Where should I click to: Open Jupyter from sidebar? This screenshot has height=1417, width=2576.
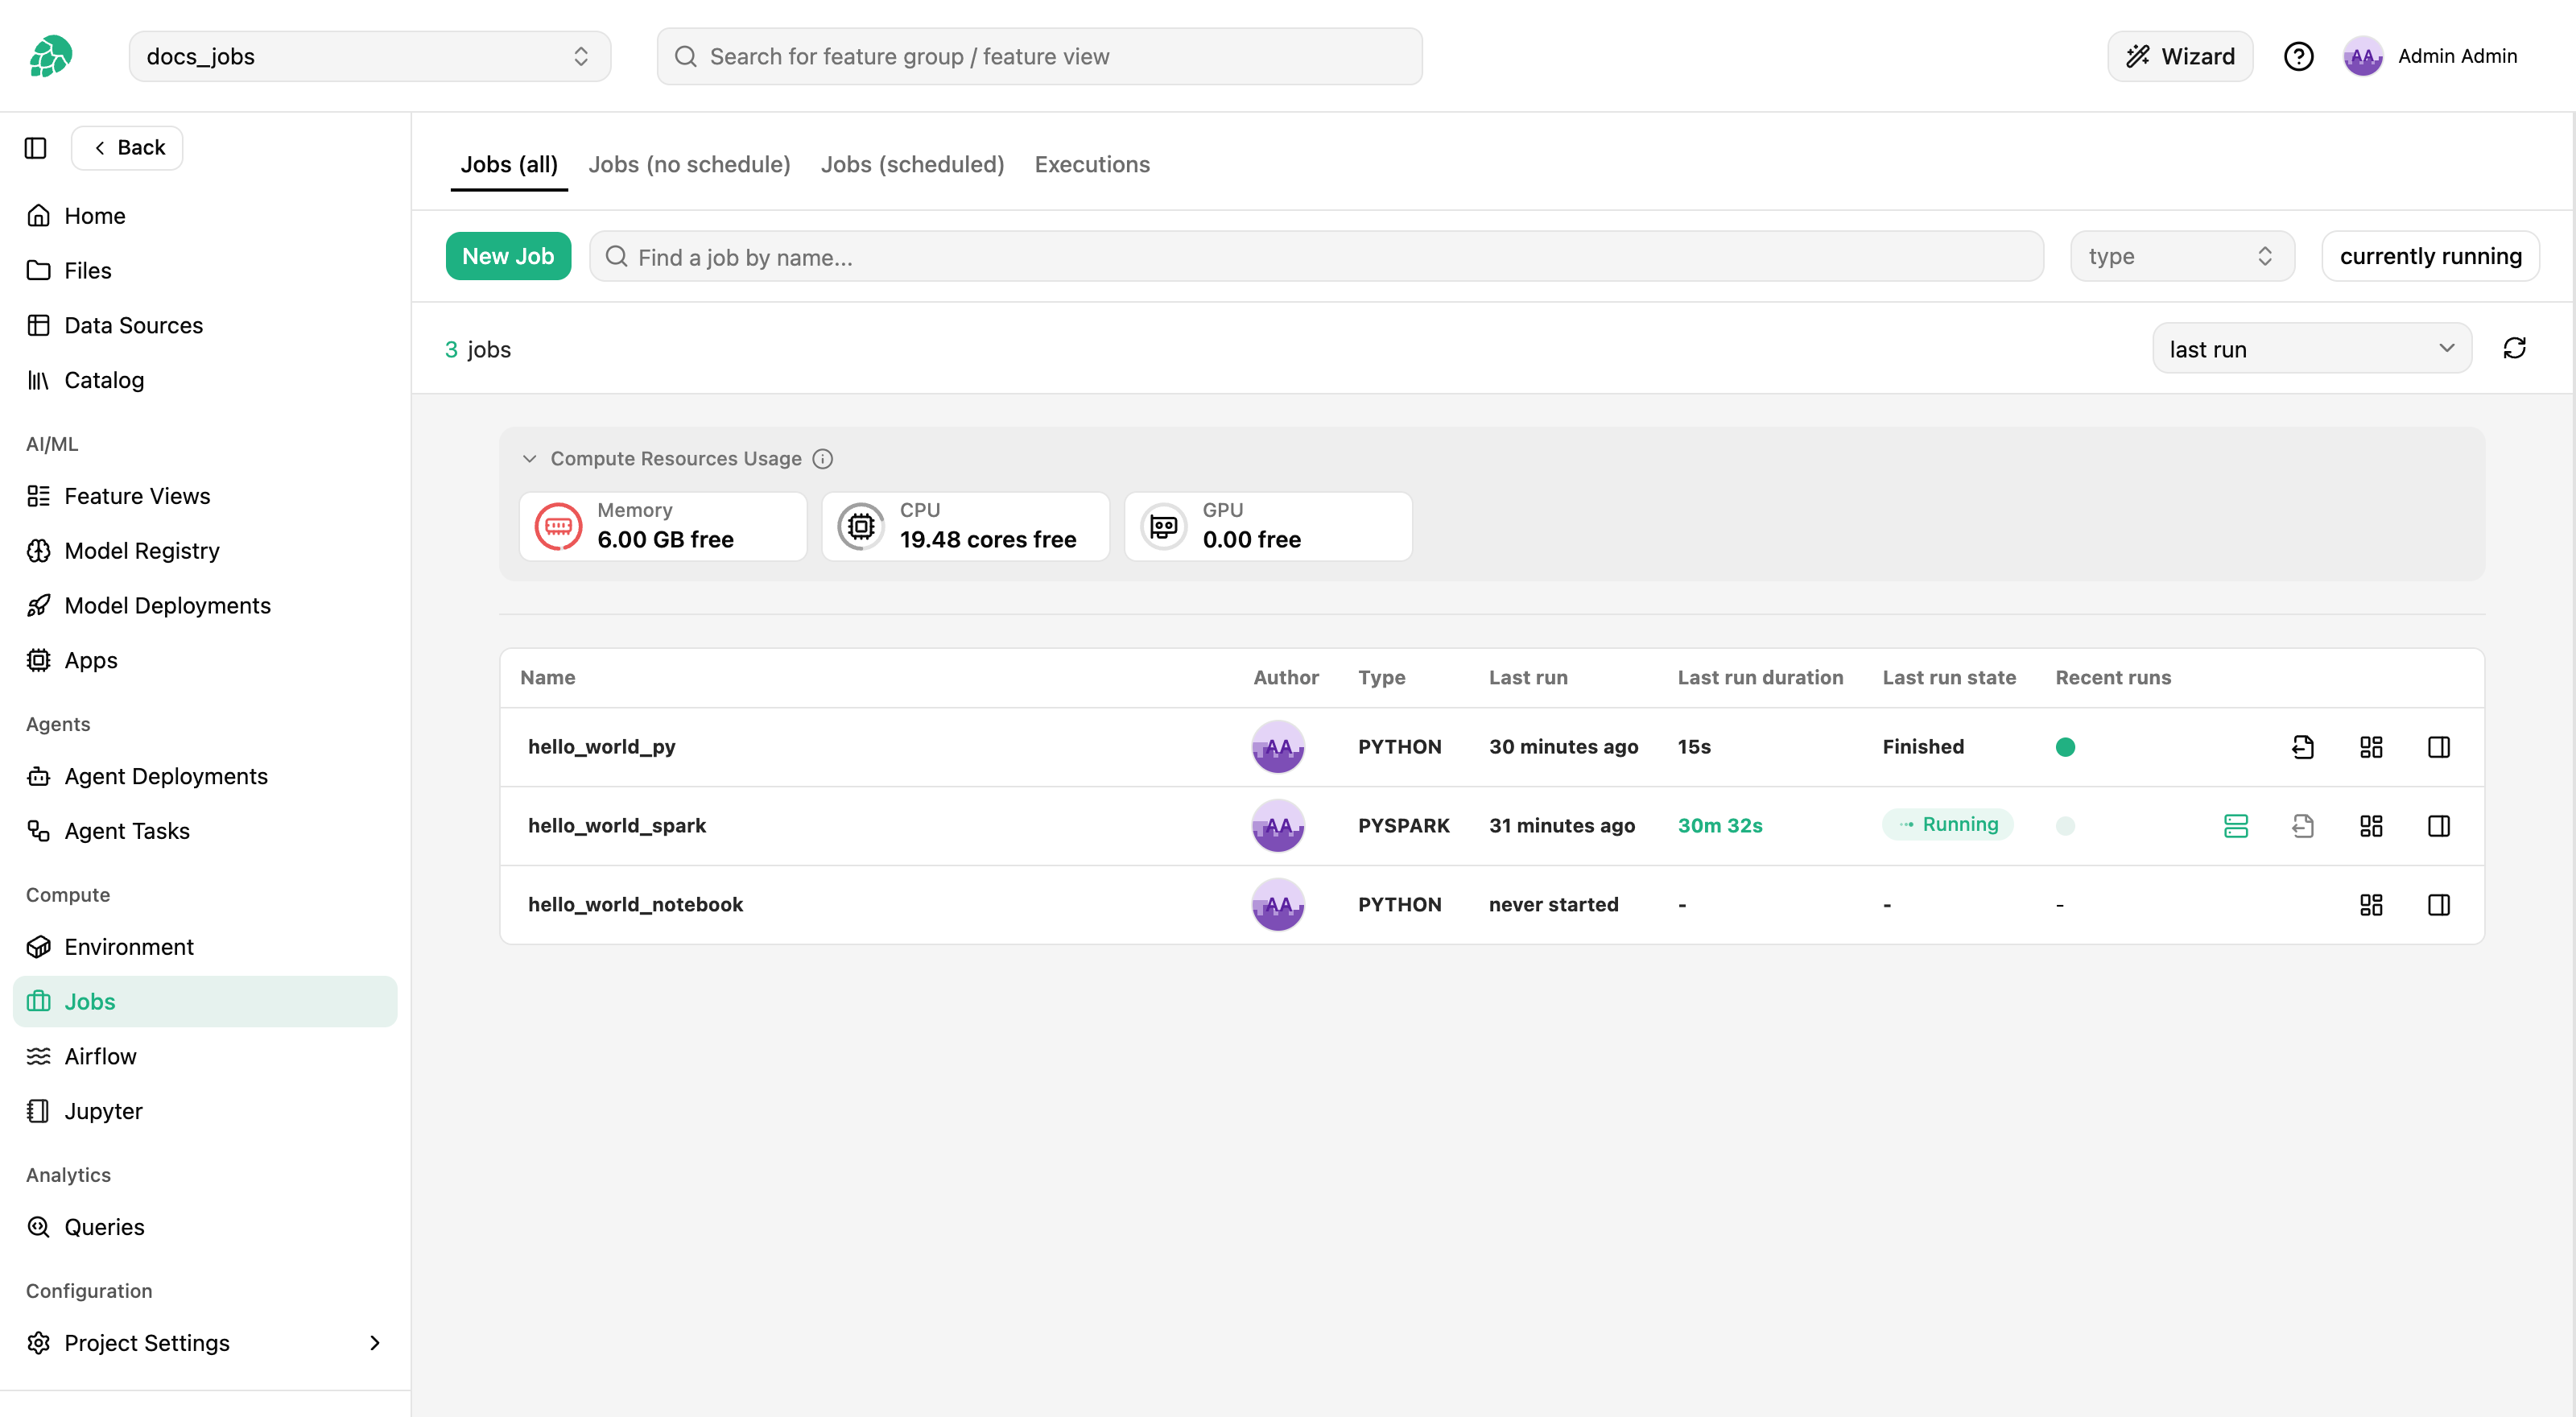pos(103,1111)
